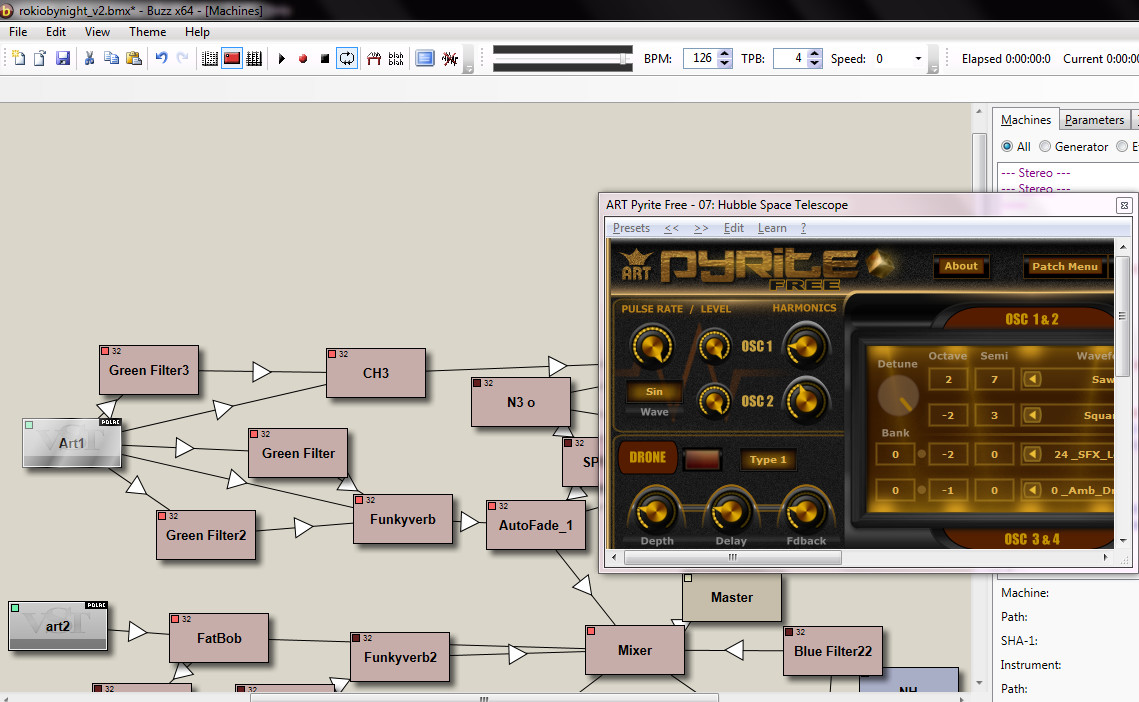The width and height of the screenshot is (1139, 702).
Task: Toggle the blue panel view icon
Action: (425, 59)
